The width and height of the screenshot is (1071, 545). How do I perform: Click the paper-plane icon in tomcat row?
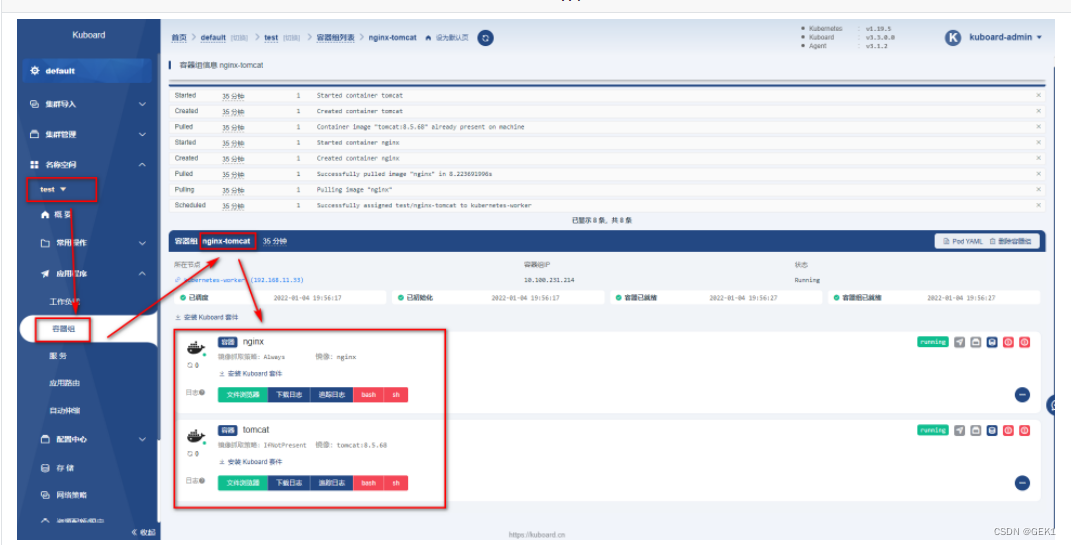[960, 430]
